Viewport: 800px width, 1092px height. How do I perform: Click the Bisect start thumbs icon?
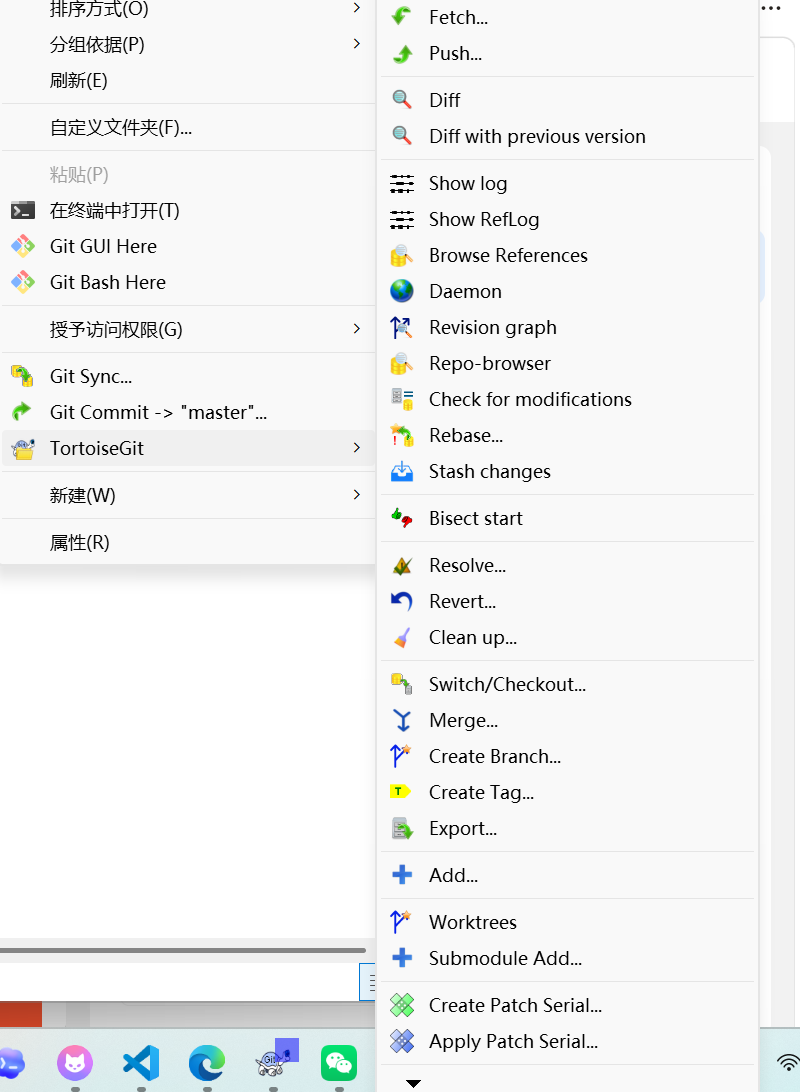pos(402,517)
